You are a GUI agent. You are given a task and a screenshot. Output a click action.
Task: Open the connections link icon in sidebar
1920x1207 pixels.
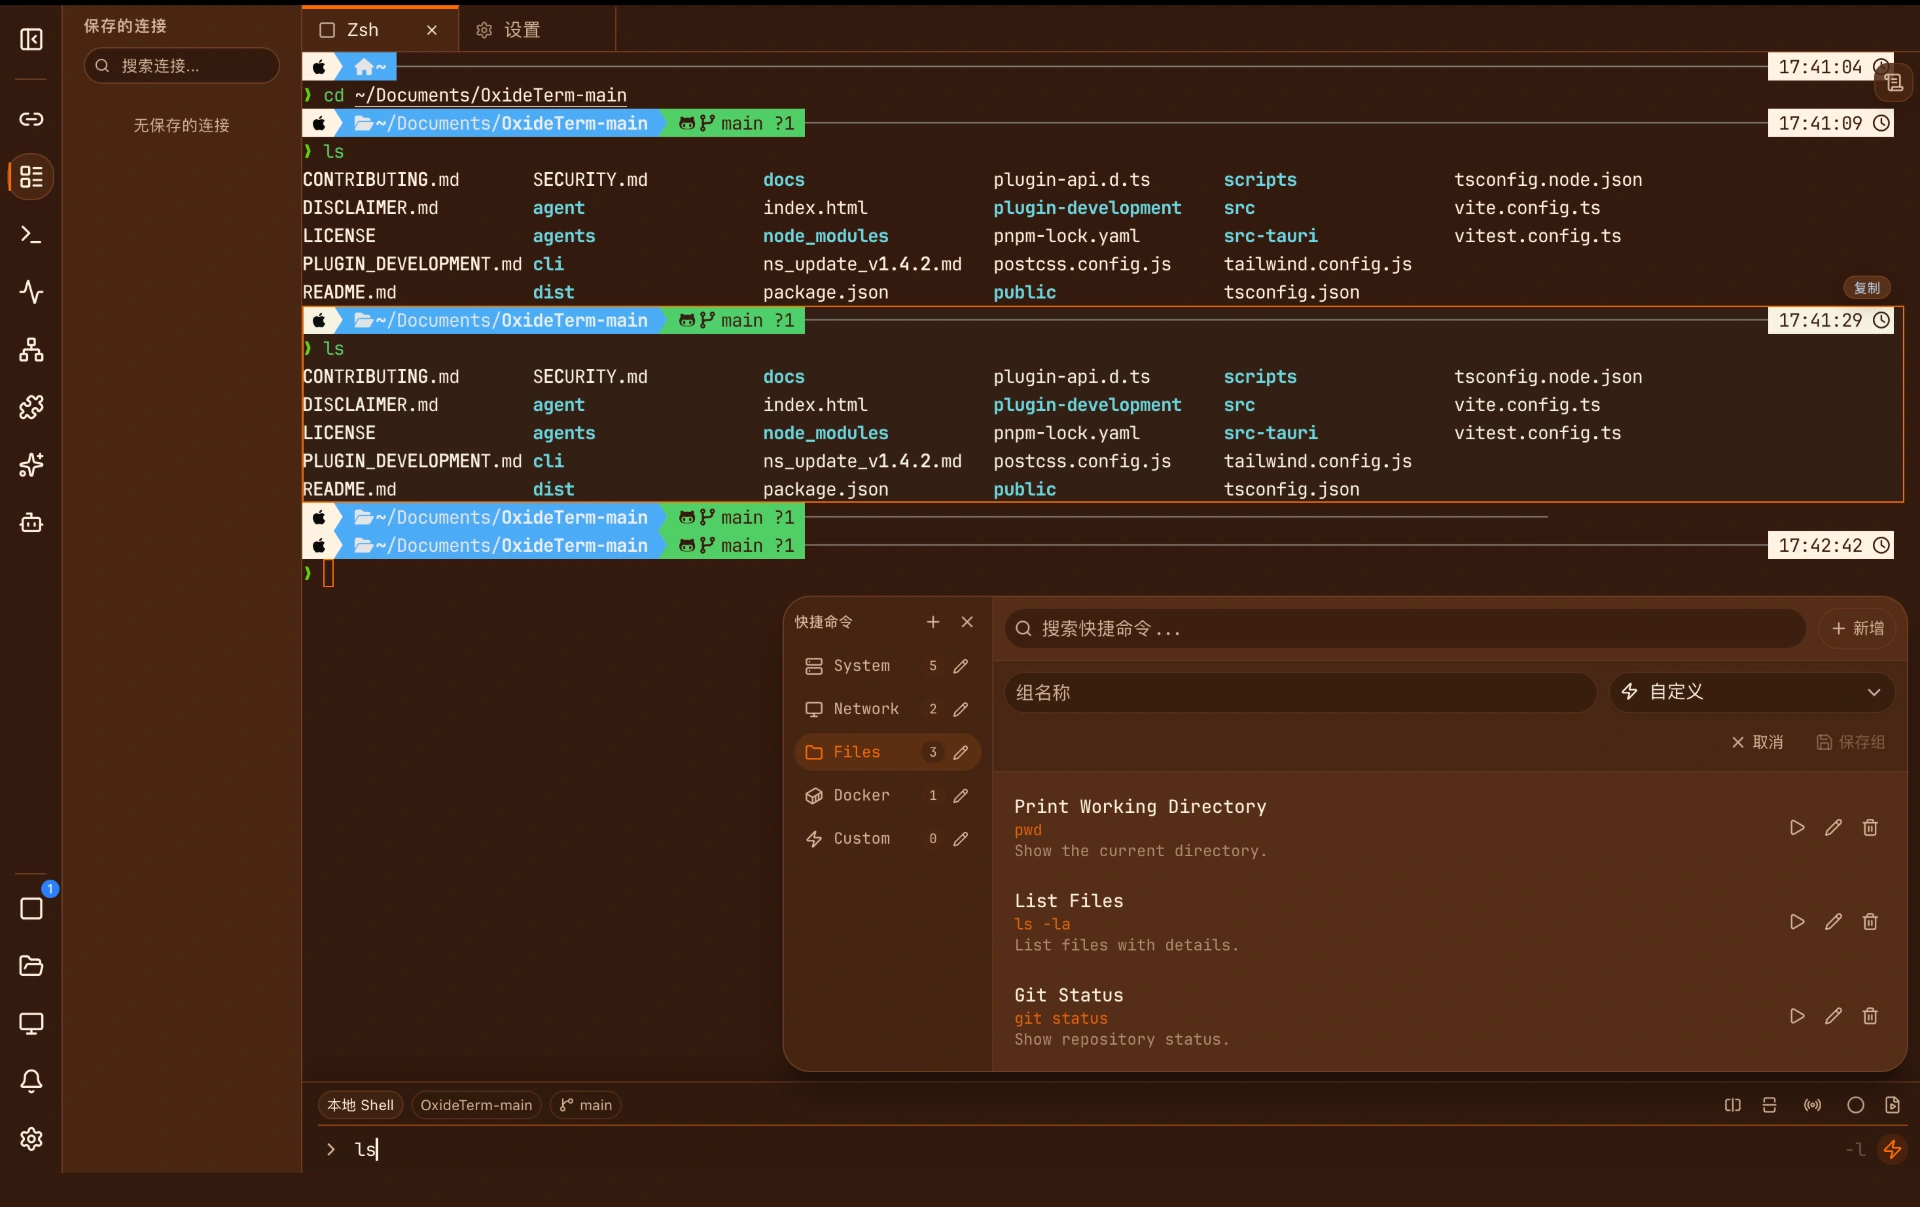coord(31,119)
